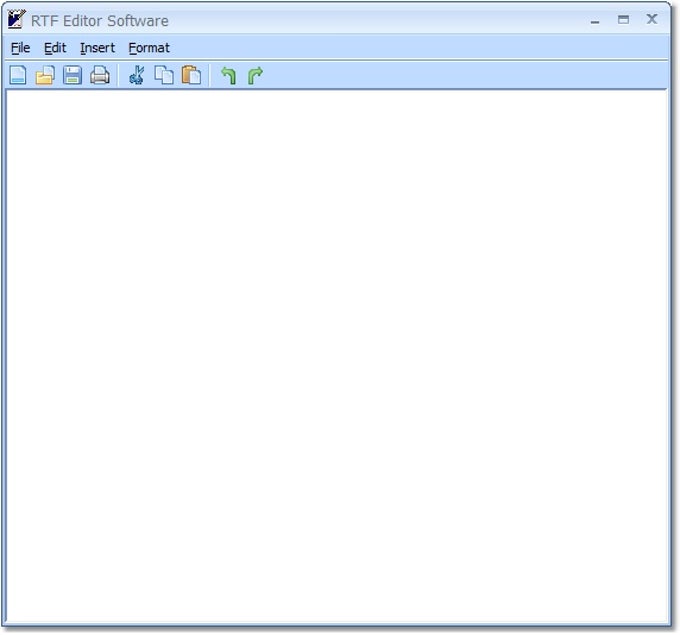Click the Copy icon in the toolbar

164,75
